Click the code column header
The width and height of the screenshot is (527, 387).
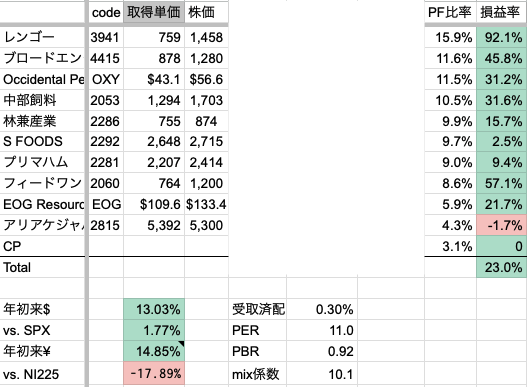click(x=106, y=12)
